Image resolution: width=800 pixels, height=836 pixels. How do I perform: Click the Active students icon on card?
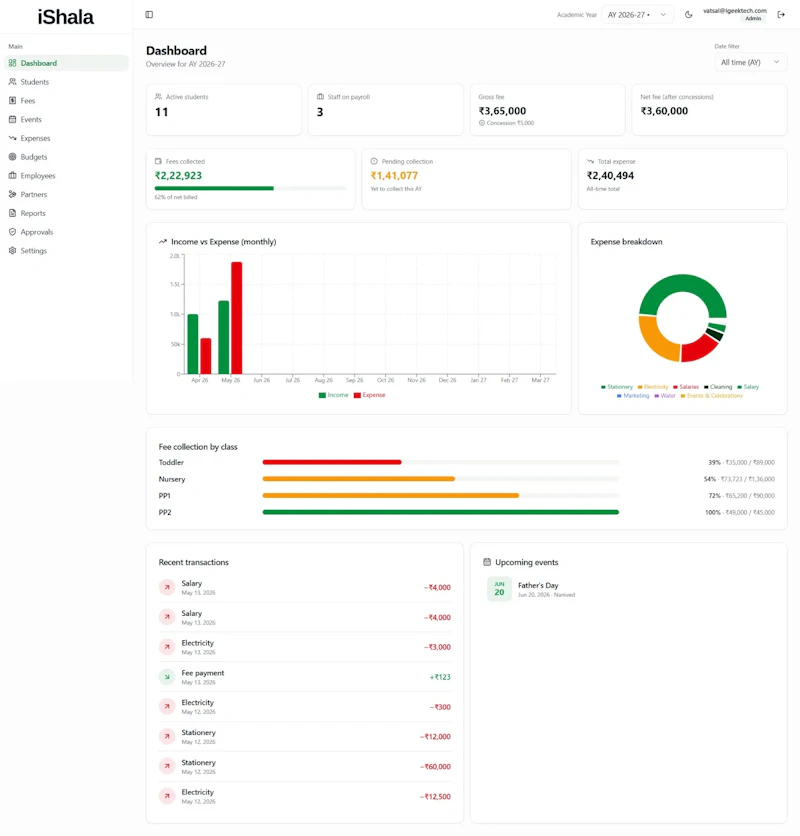158,97
